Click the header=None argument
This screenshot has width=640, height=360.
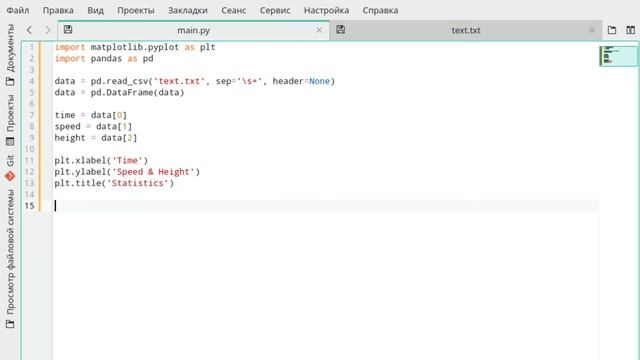301,81
